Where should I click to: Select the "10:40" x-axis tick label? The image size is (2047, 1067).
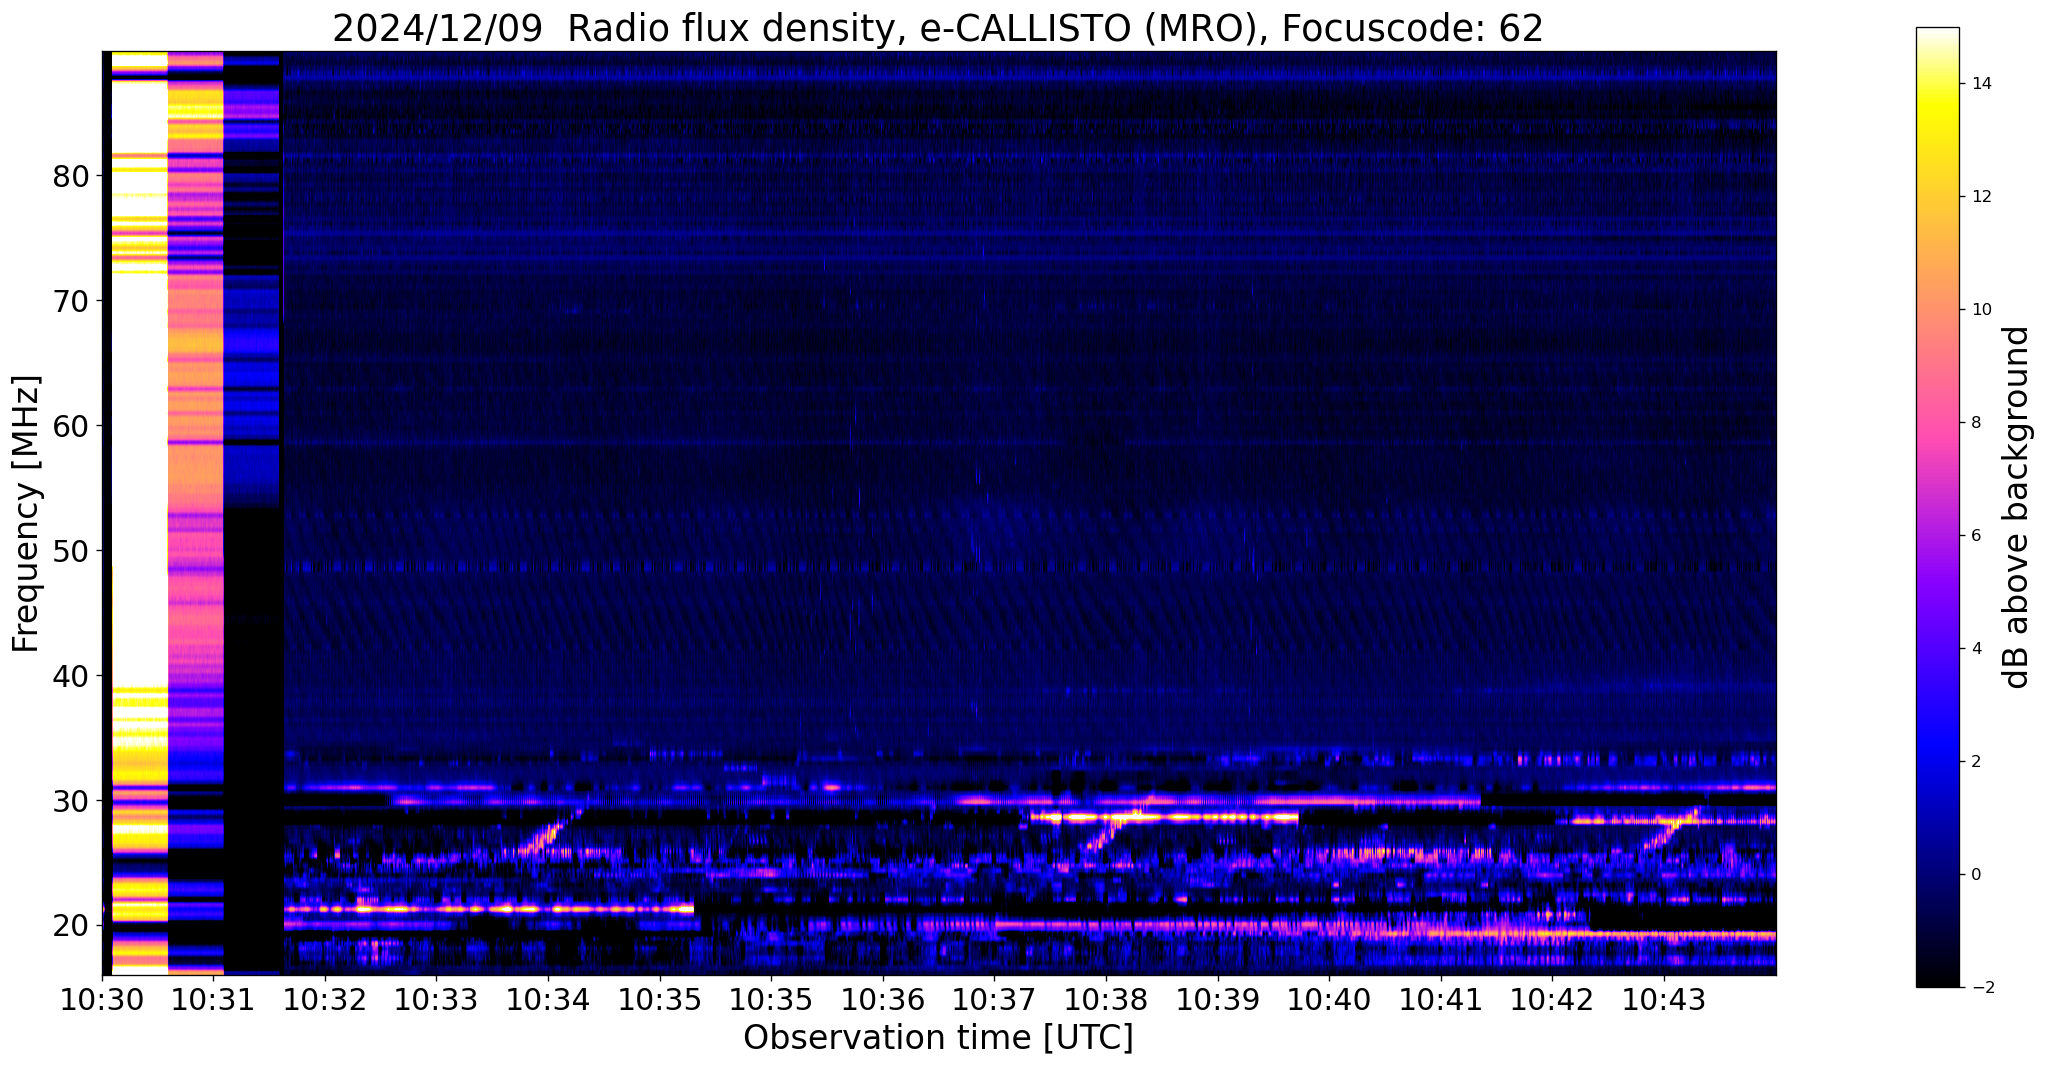(1329, 1000)
